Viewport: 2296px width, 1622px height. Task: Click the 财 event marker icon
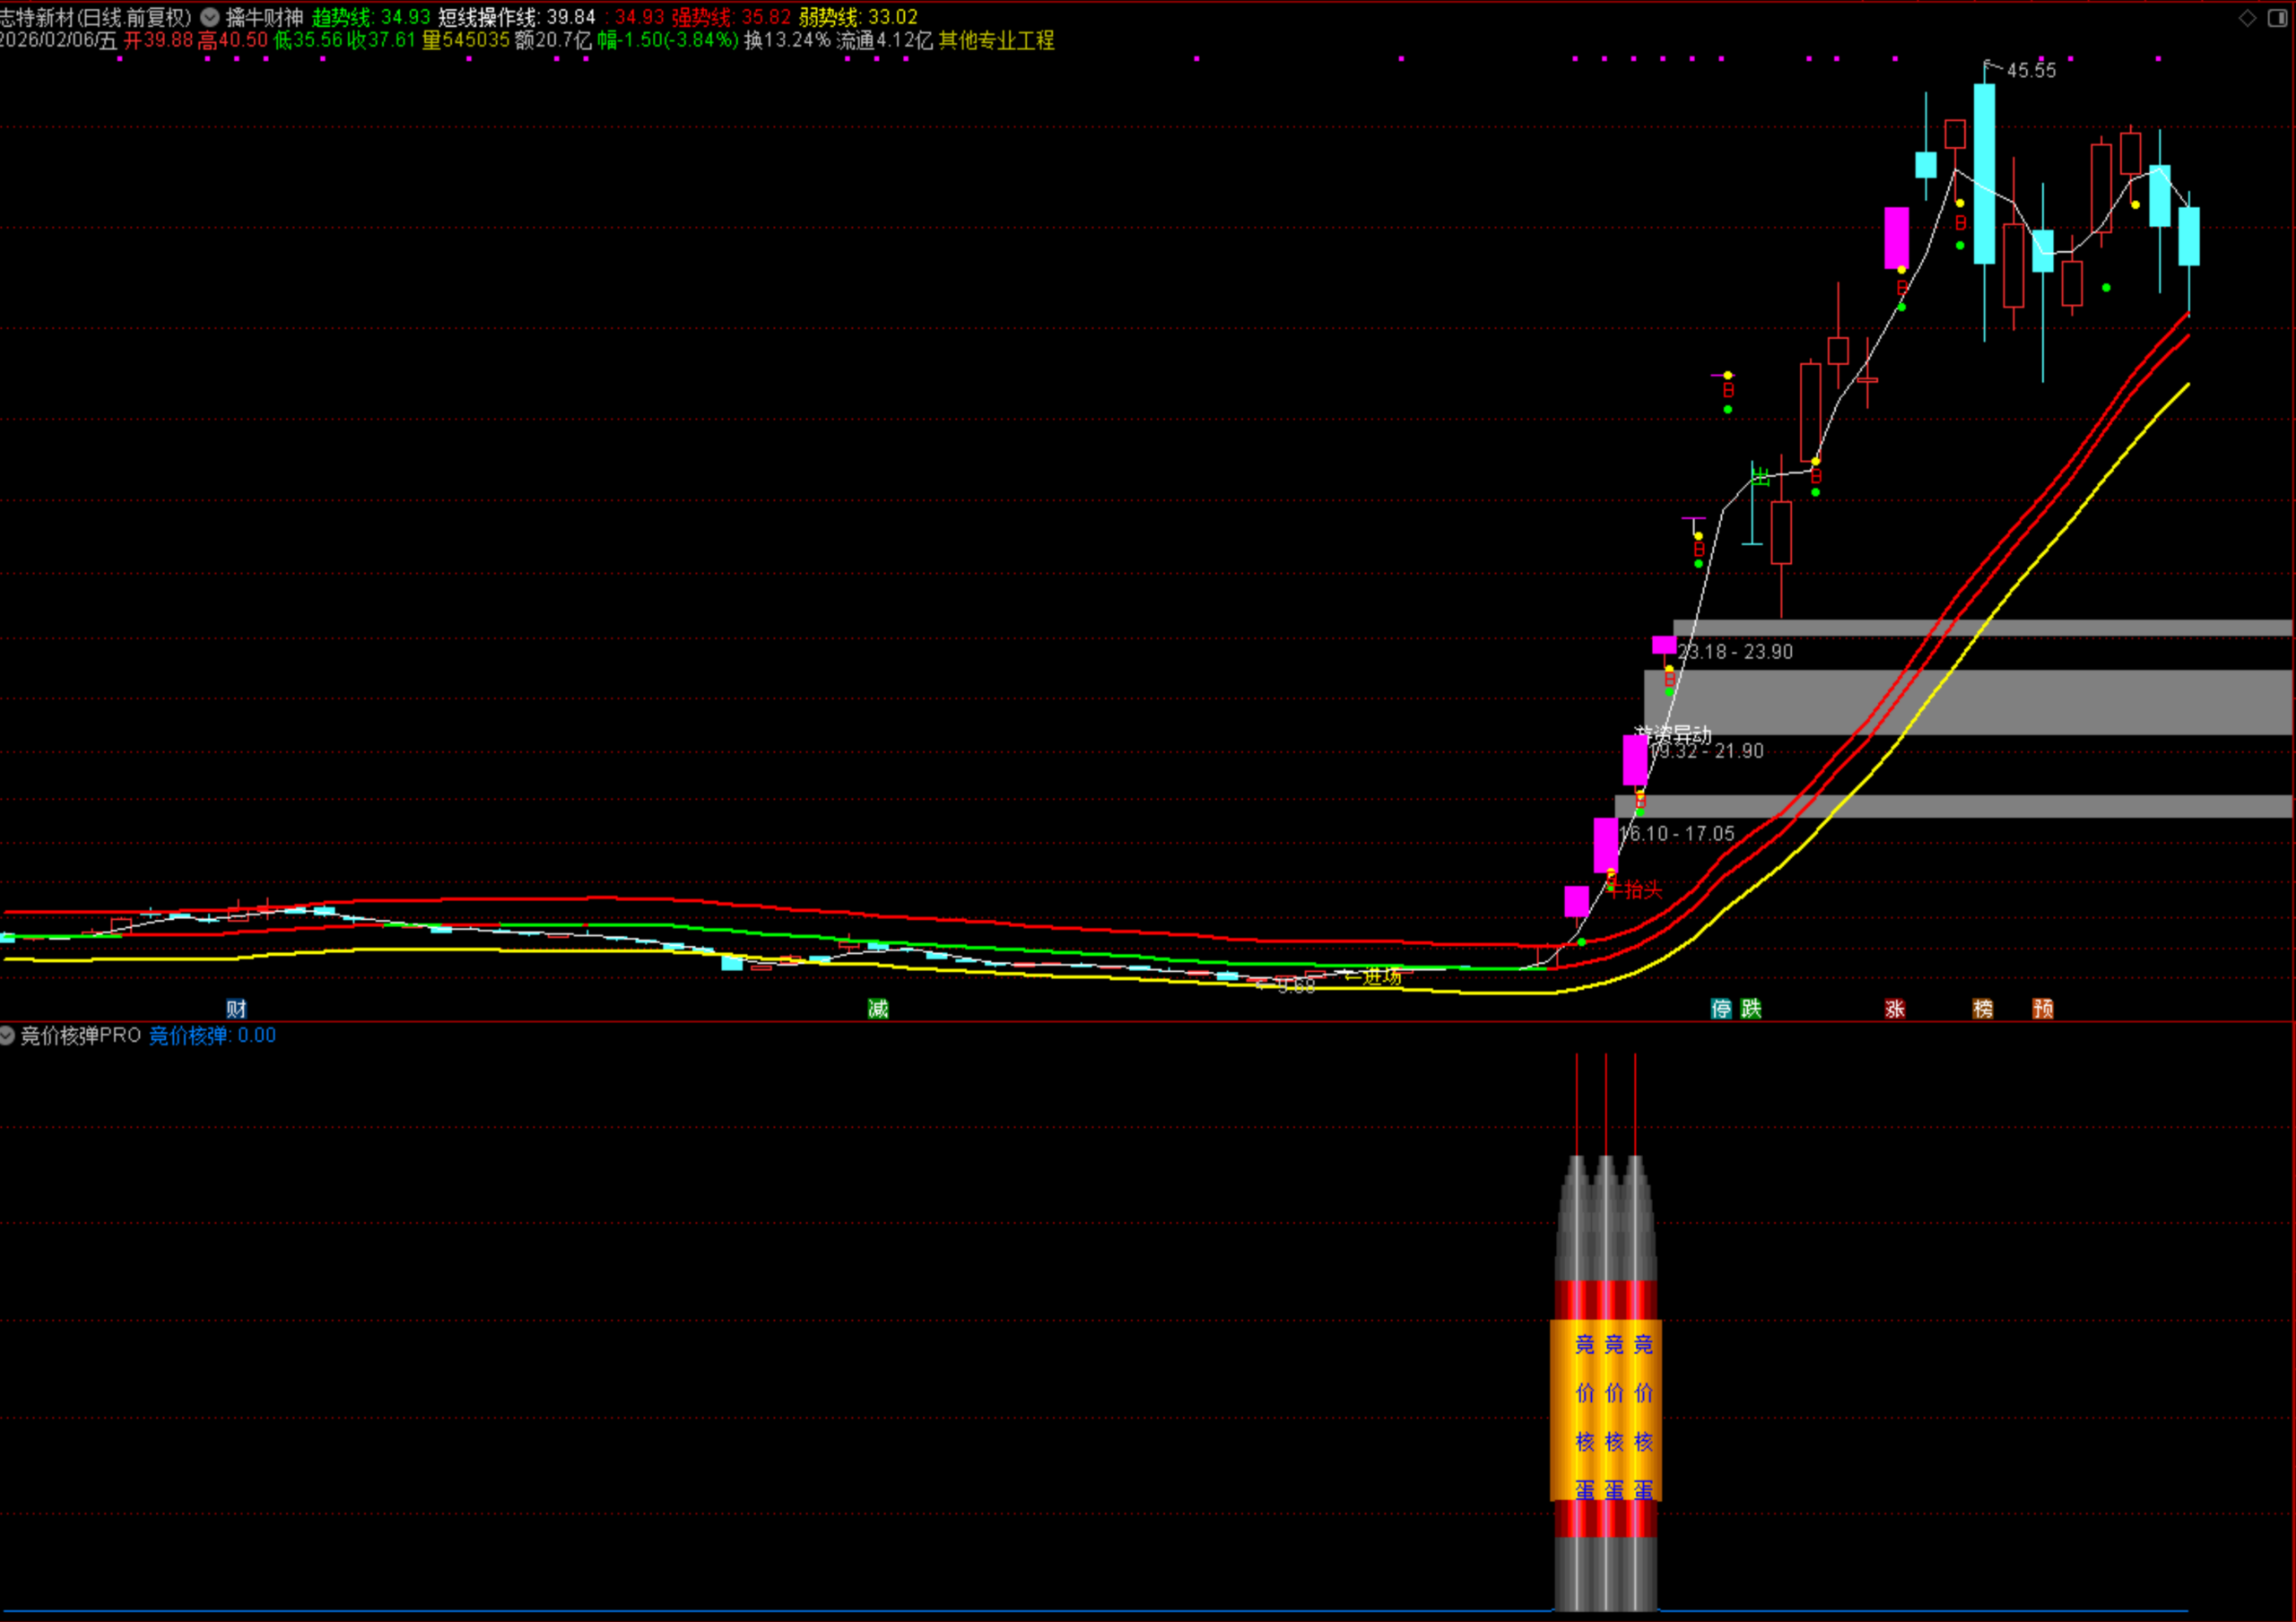[x=236, y=1008]
